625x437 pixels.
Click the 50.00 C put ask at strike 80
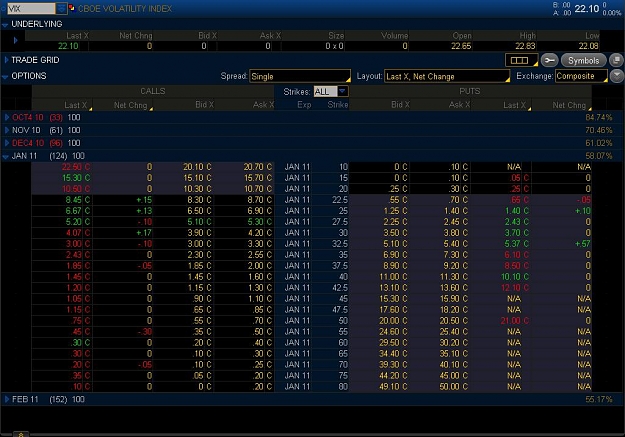[454, 386]
